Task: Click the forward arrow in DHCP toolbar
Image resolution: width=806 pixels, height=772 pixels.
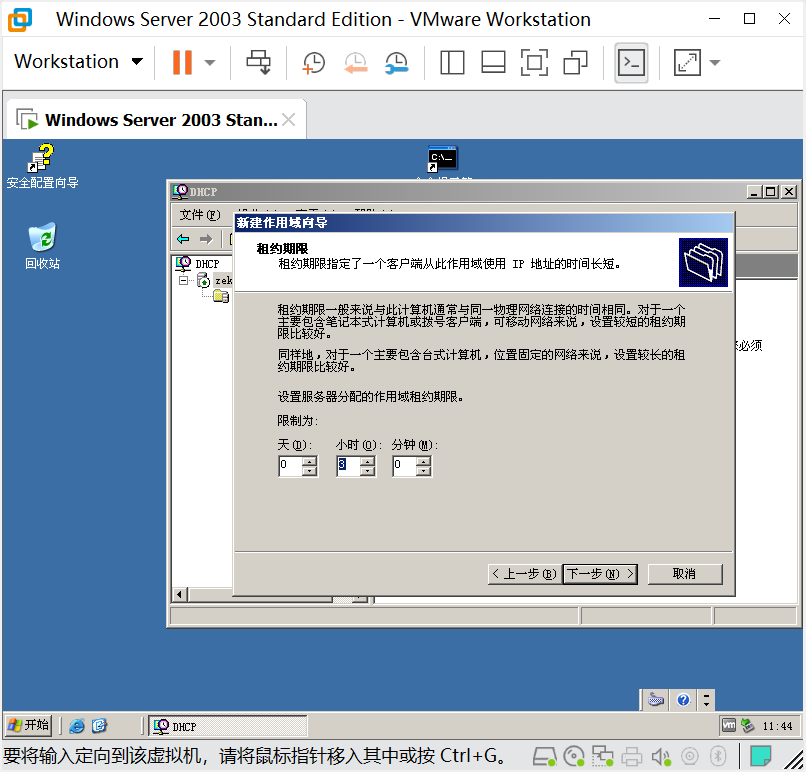Action: point(206,239)
